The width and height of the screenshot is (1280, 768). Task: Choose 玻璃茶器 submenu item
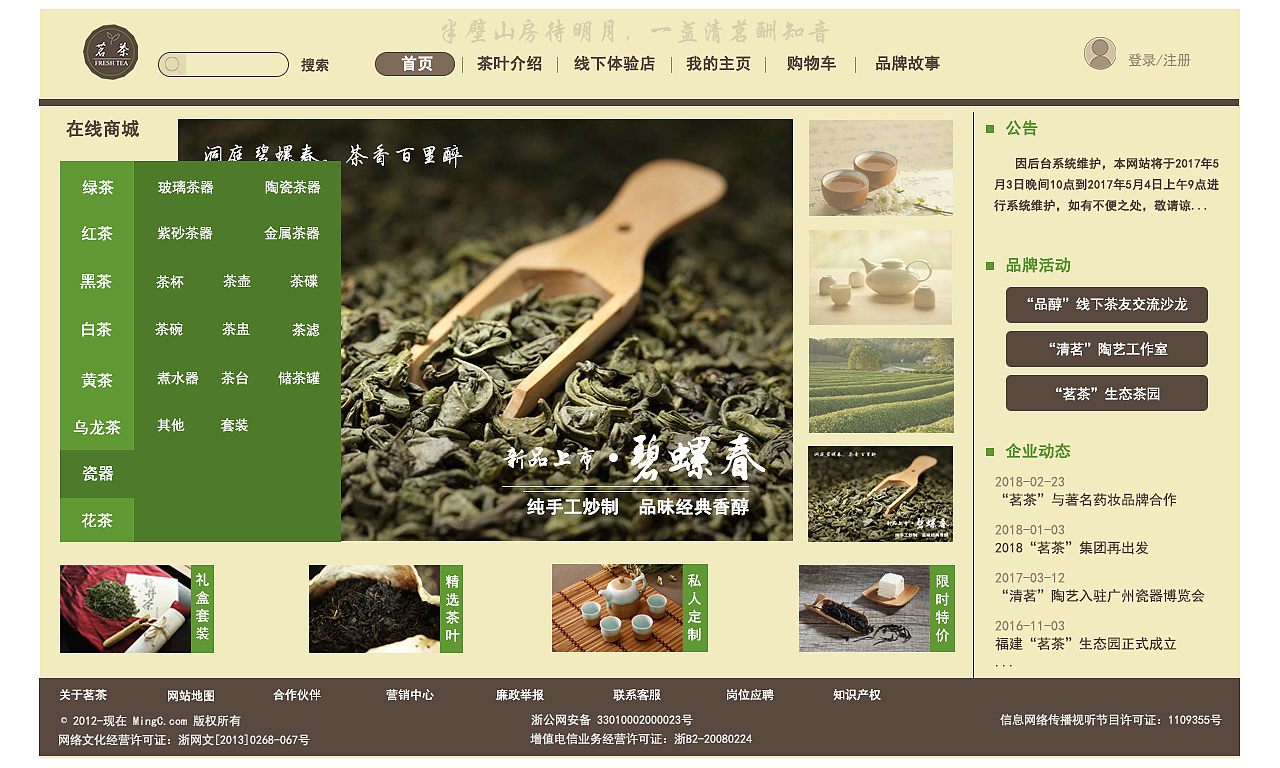coord(186,187)
